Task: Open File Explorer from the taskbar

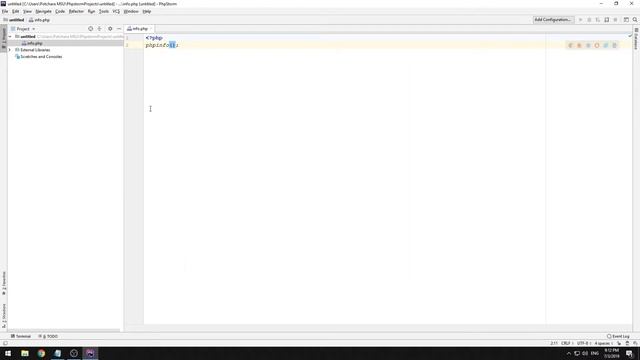Action: 25,353
